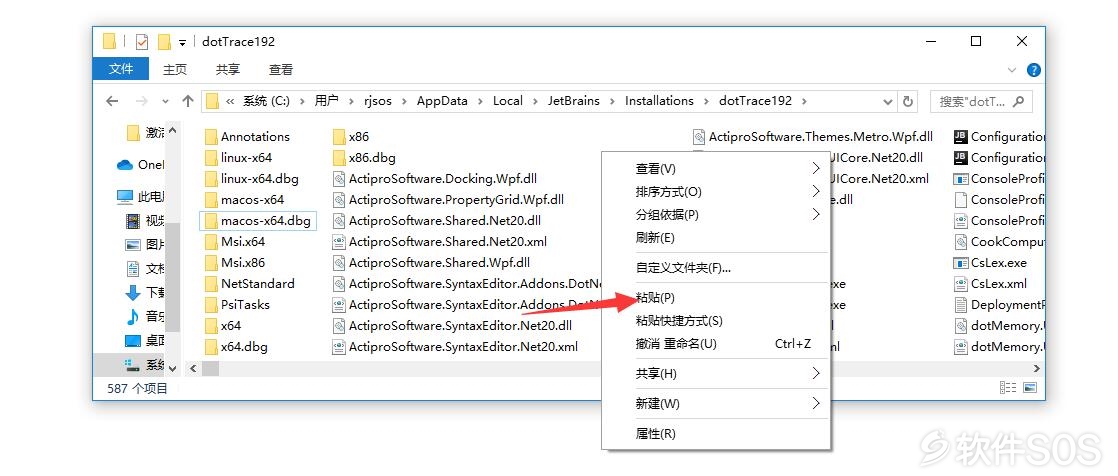The width and height of the screenshot is (1118, 476).
Task: Open 共享(H) submenu
Action: [716, 373]
